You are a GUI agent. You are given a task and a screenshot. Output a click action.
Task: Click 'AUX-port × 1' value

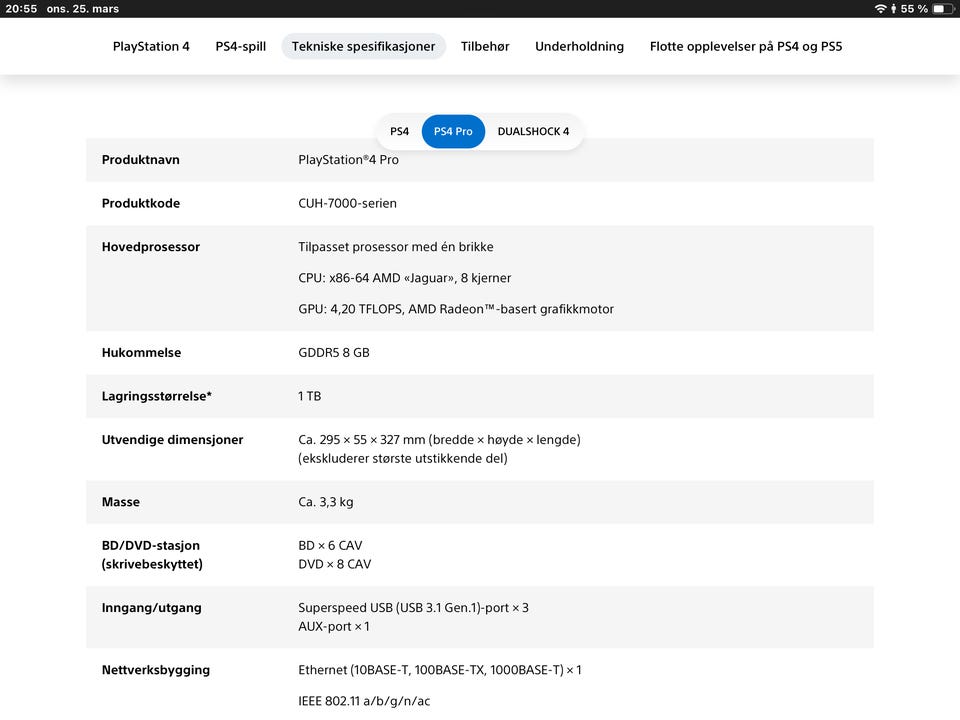pos(334,627)
